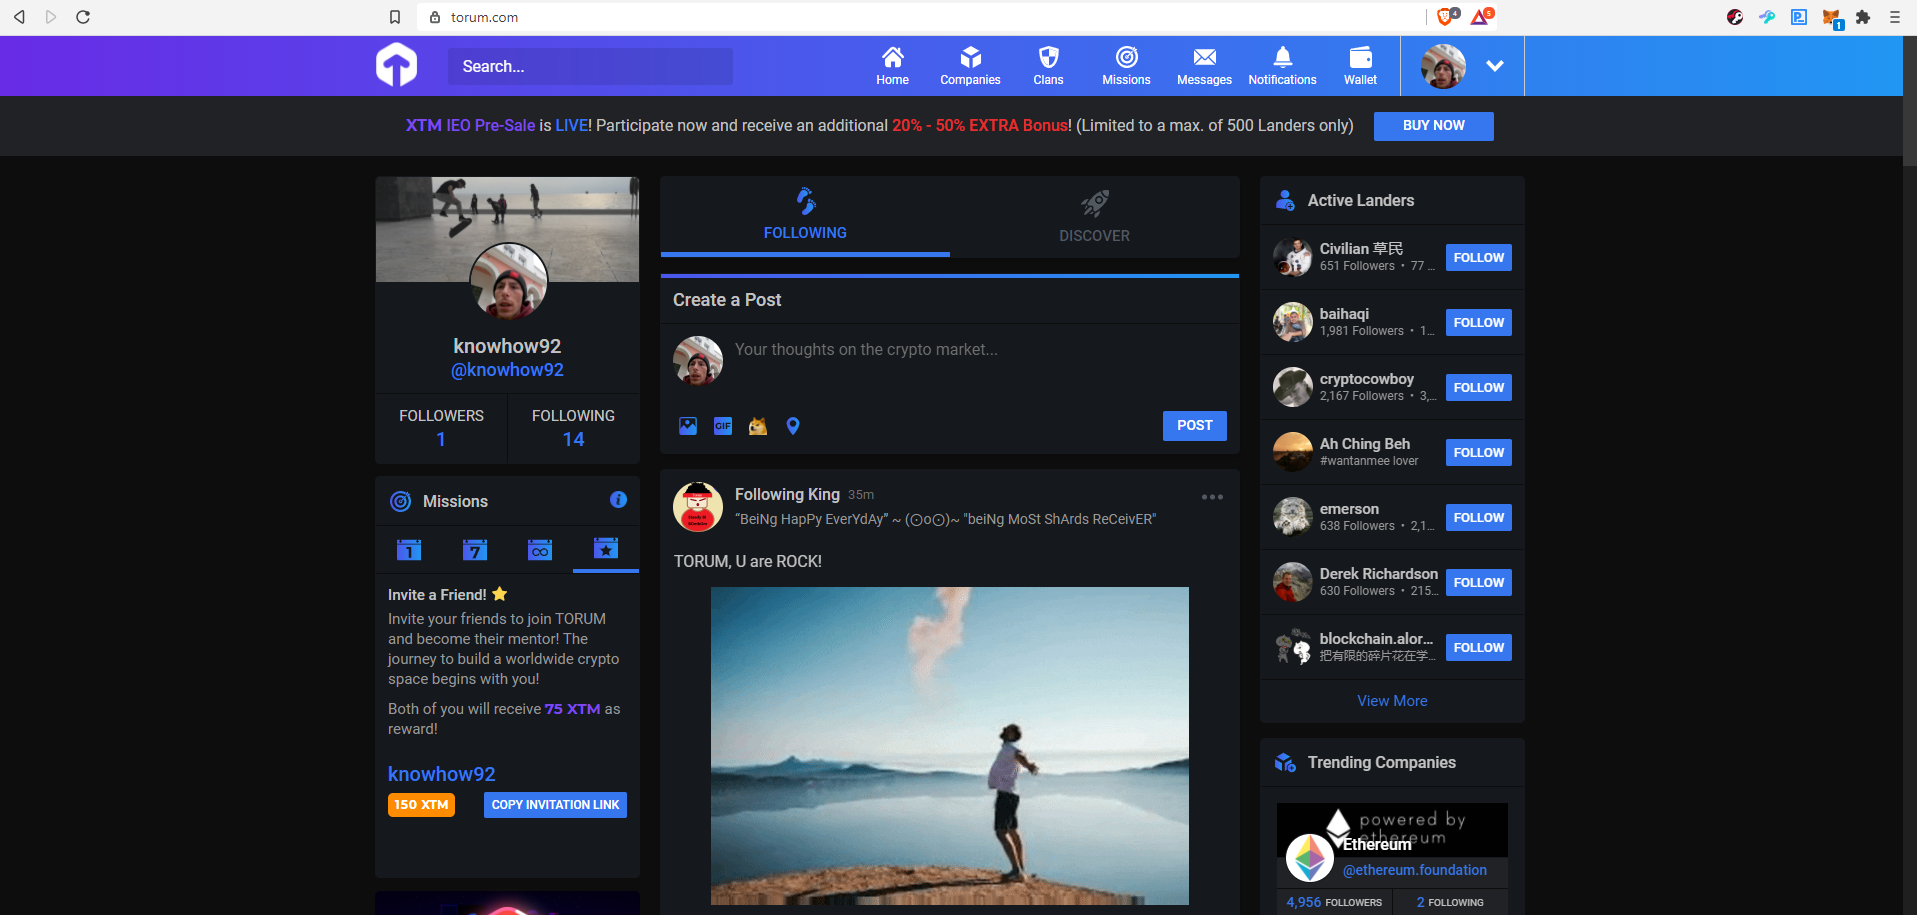
Task: Follow Civilian 草民
Action: tap(1478, 258)
